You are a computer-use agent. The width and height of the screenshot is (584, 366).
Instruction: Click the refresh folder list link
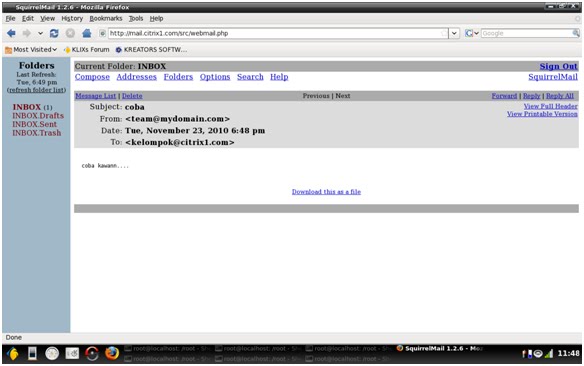pos(36,90)
